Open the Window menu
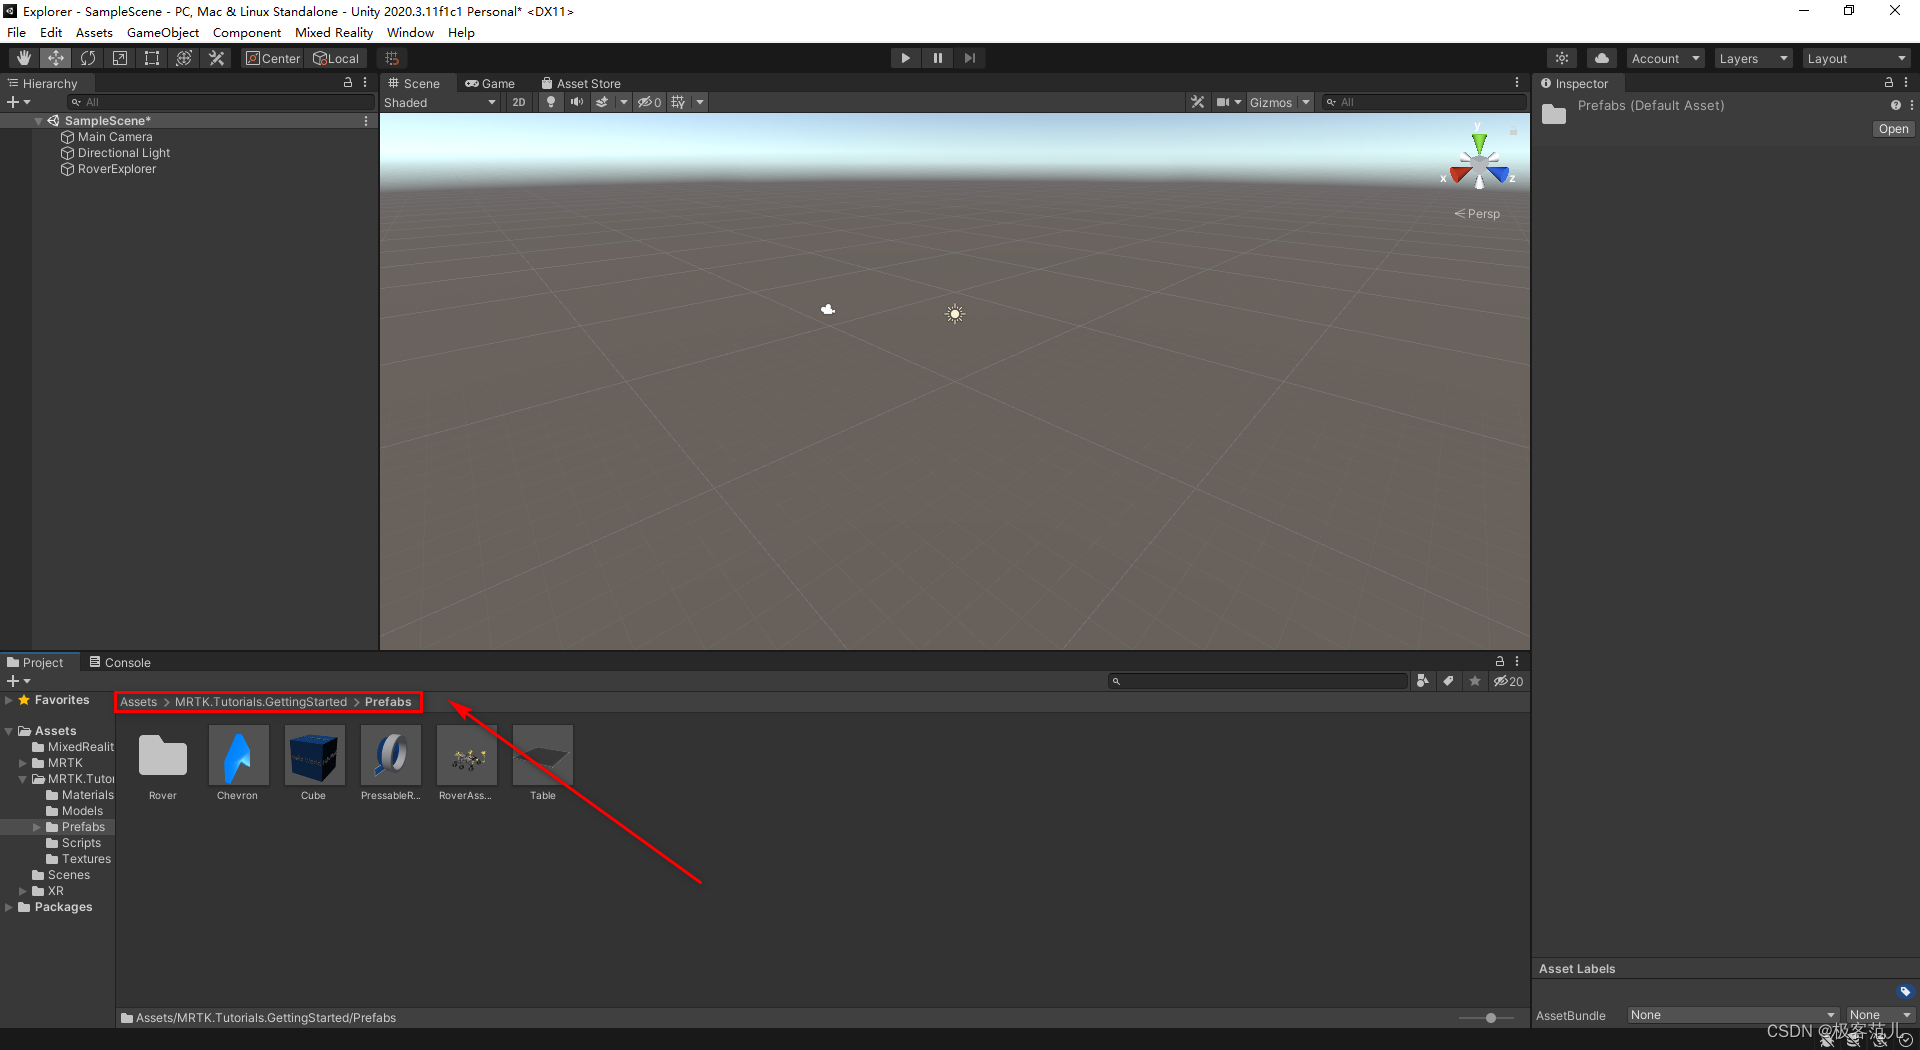Image resolution: width=1920 pixels, height=1050 pixels. (x=410, y=32)
